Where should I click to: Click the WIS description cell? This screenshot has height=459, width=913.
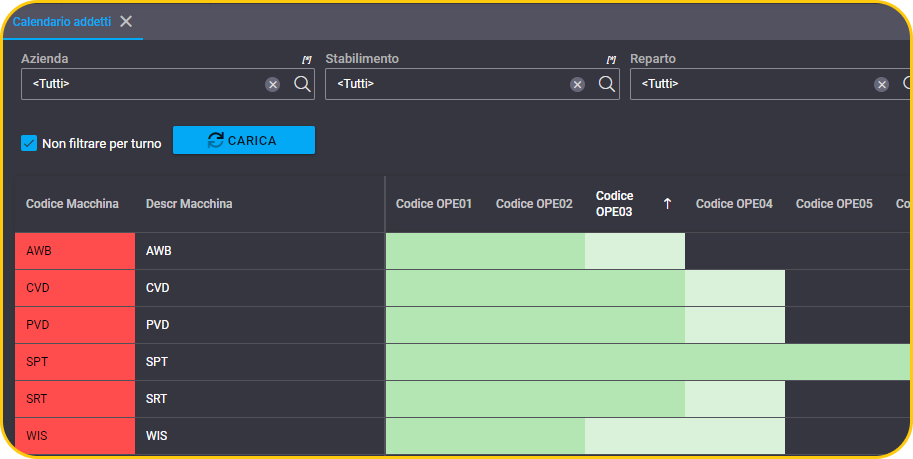(x=260, y=436)
